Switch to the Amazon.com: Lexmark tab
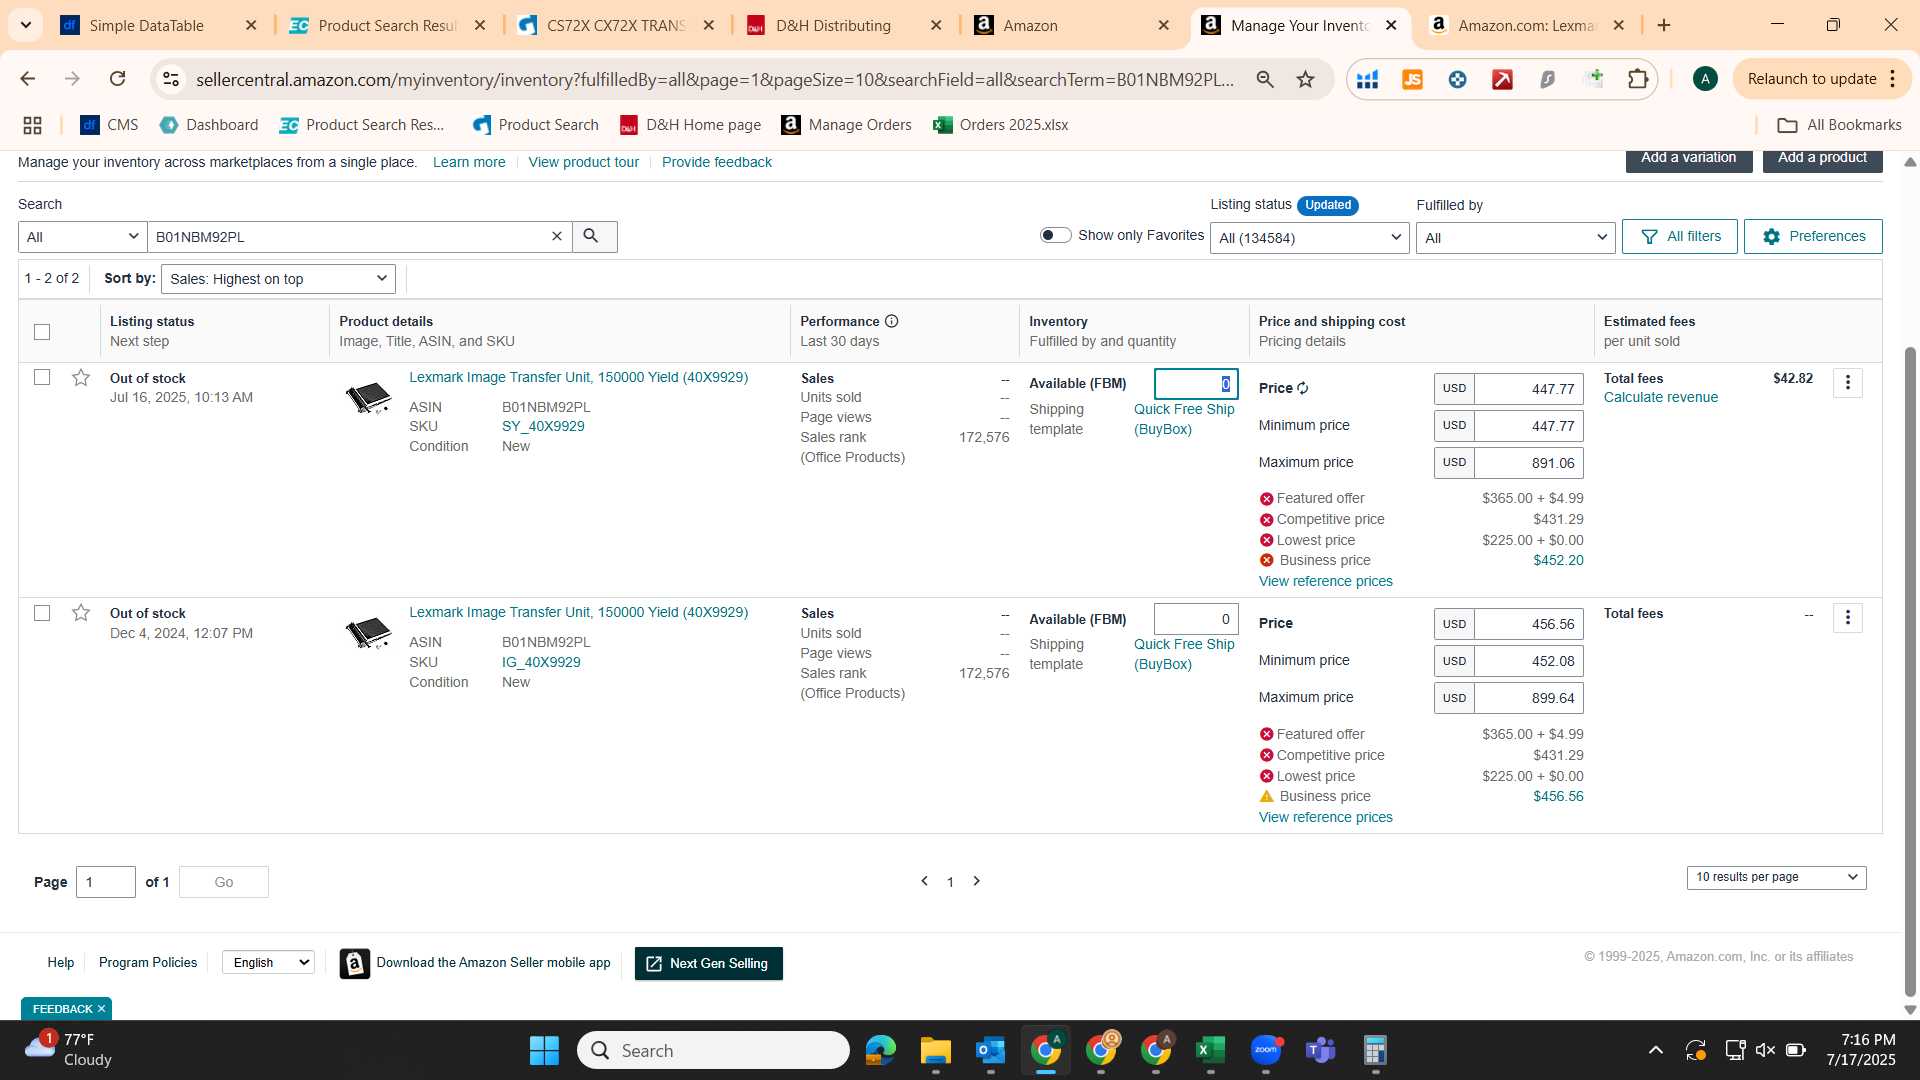1920x1080 pixels. [1527, 25]
